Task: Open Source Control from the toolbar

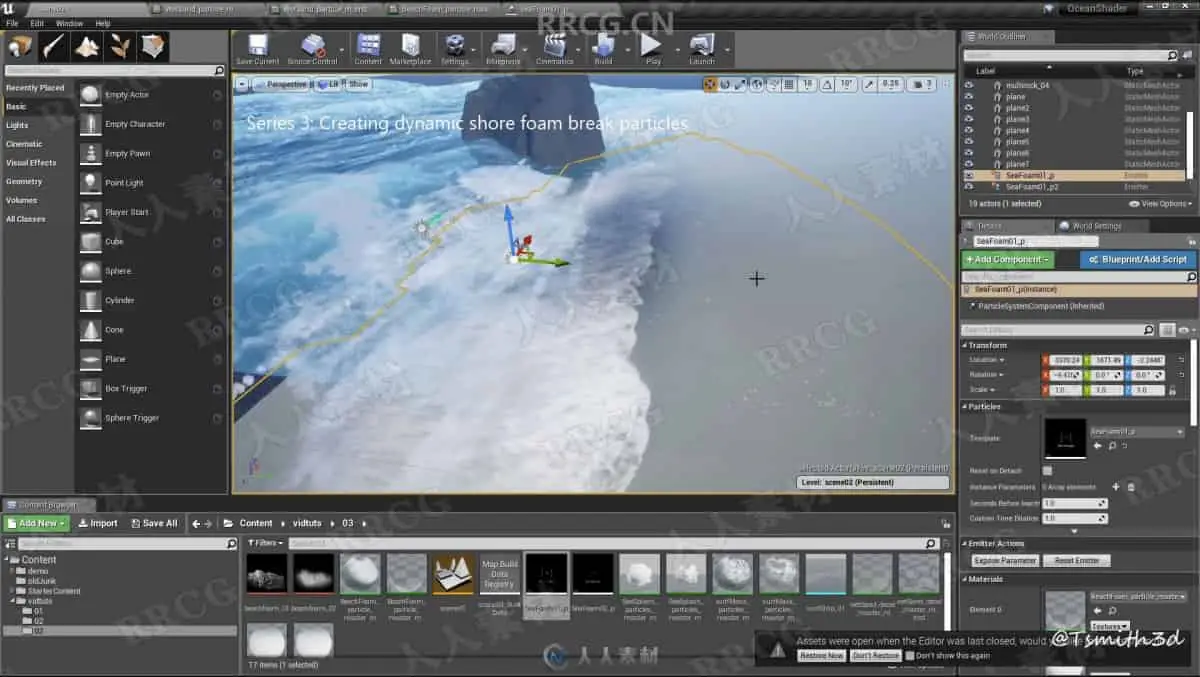Action: point(312,49)
